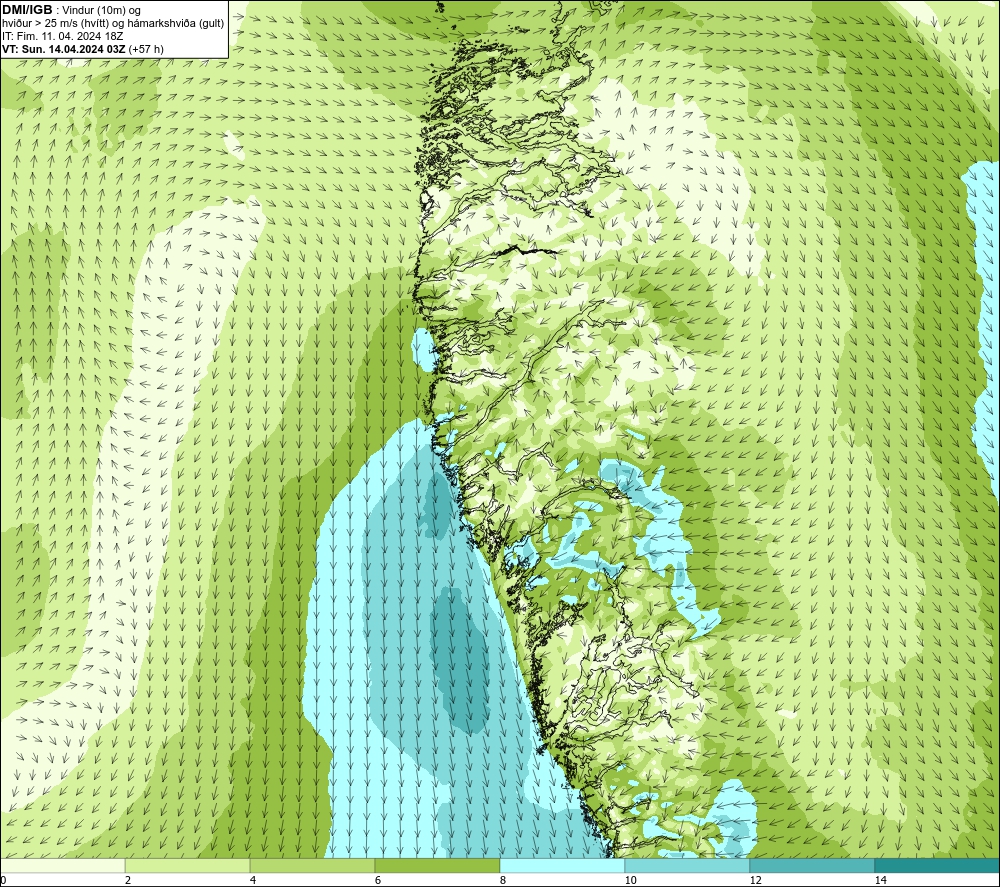Click the 'DMI/IGB' title in the legend box

point(27,10)
